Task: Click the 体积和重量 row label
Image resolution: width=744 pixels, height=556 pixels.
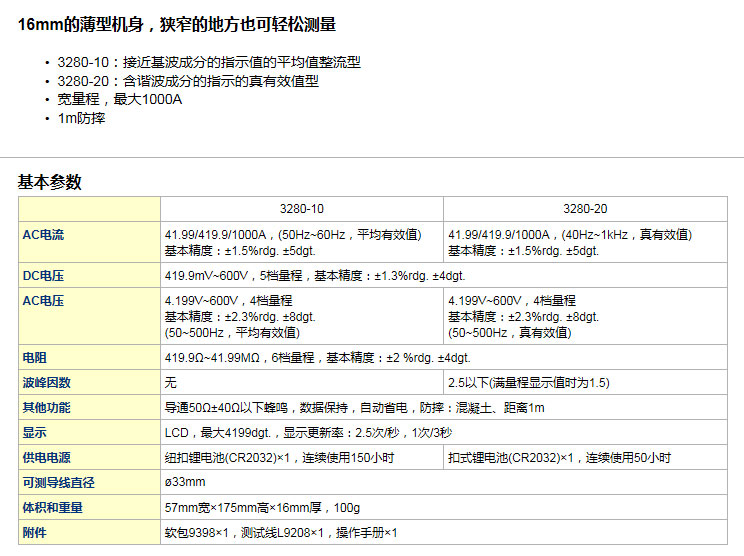Action: coord(53,508)
